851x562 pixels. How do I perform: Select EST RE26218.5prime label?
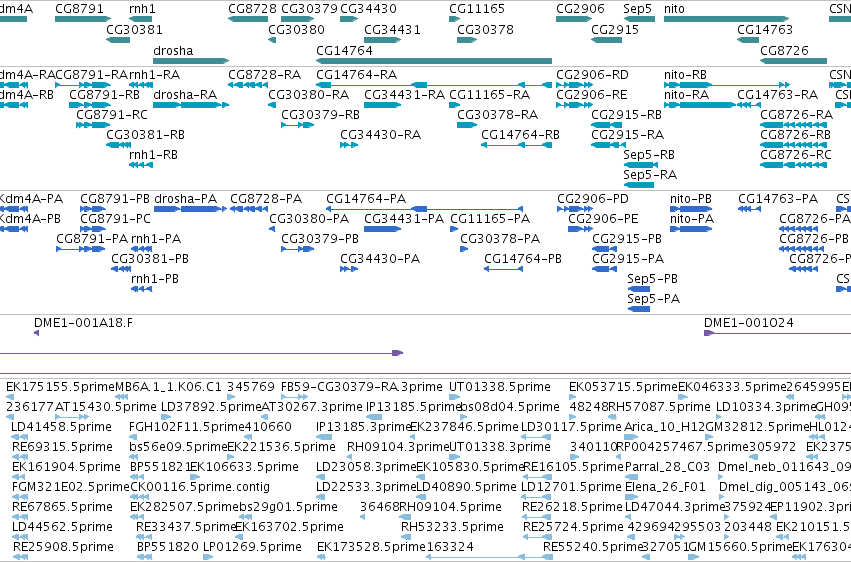pyautogui.click(x=572, y=507)
